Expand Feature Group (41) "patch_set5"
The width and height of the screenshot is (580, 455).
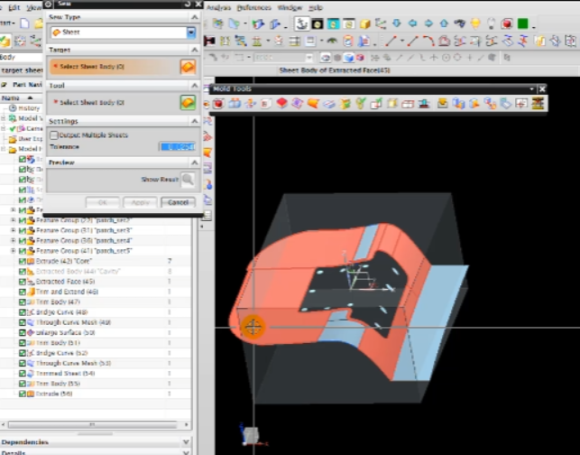pos(13,251)
